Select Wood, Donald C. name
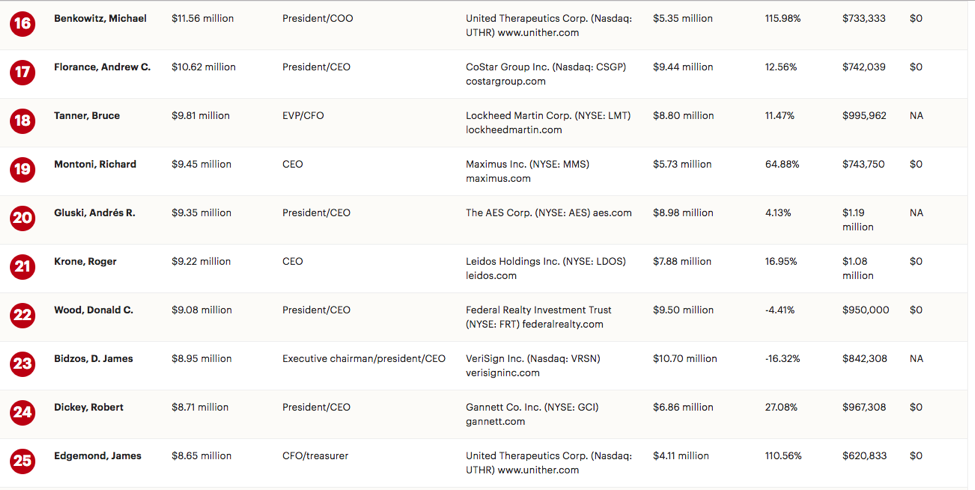 [x=93, y=310]
